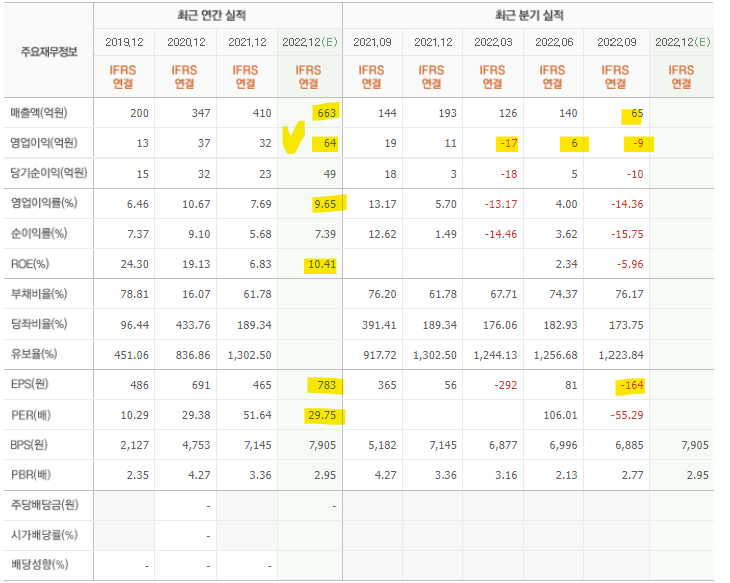Click the 2021.12 annual revenue '410'
This screenshot has width=730, height=583.
point(262,113)
